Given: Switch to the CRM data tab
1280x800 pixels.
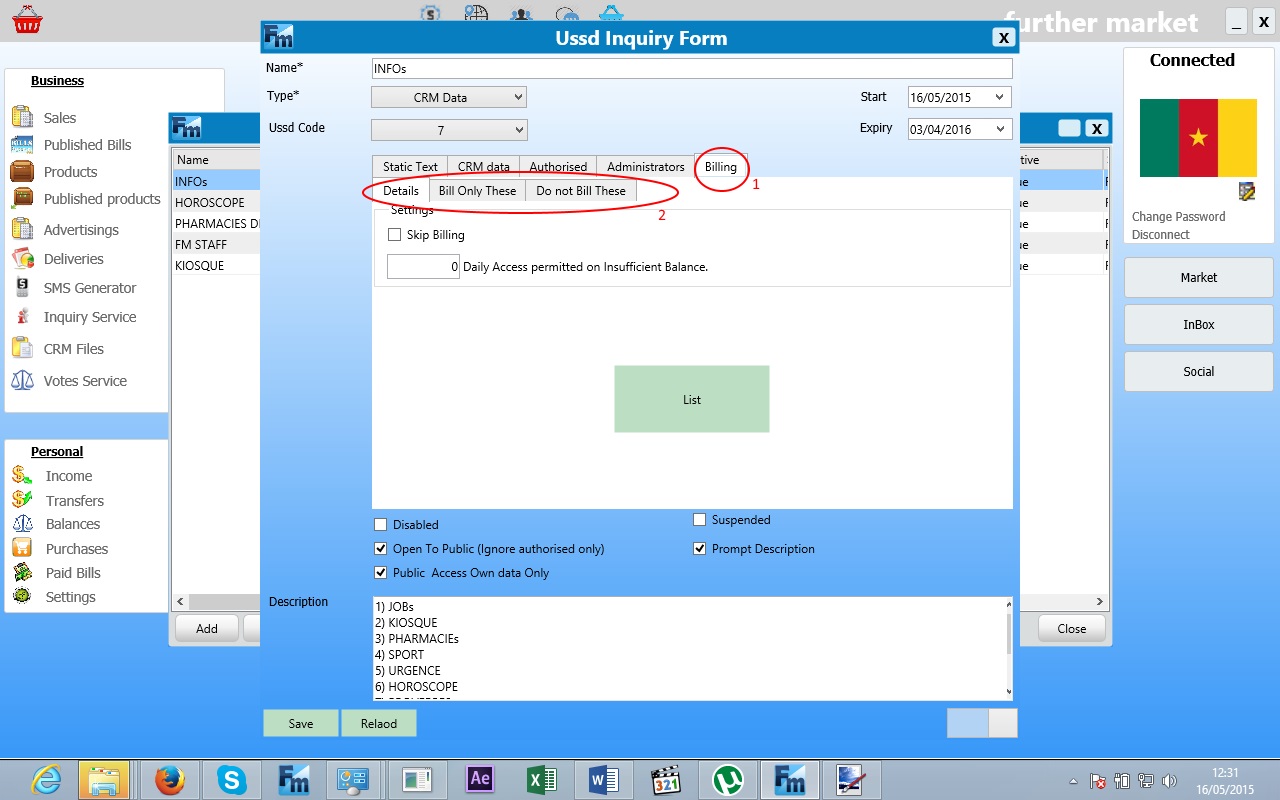Looking at the screenshot, I should pos(484,167).
